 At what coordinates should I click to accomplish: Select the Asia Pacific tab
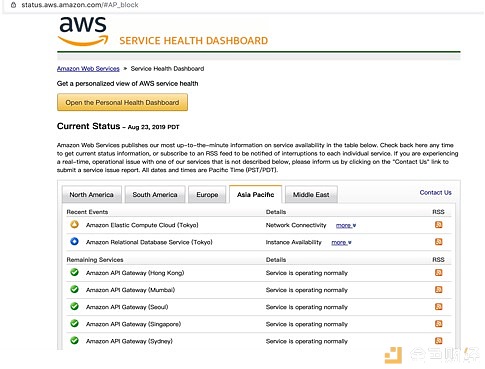click(256, 194)
